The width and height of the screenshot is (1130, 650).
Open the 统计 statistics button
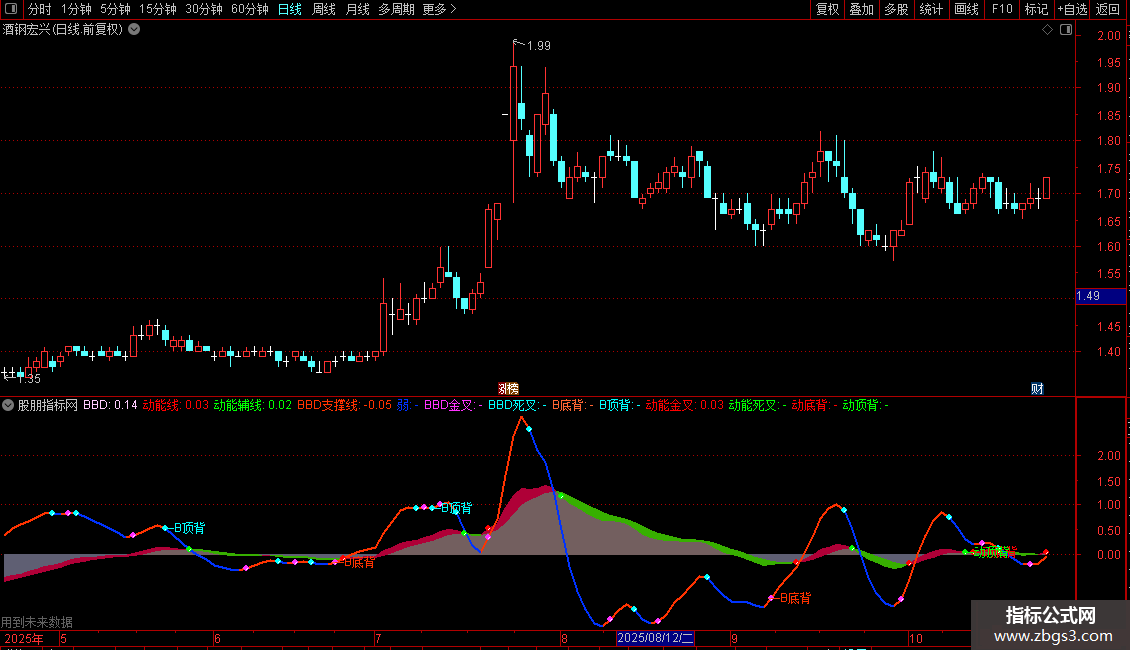pos(931,9)
